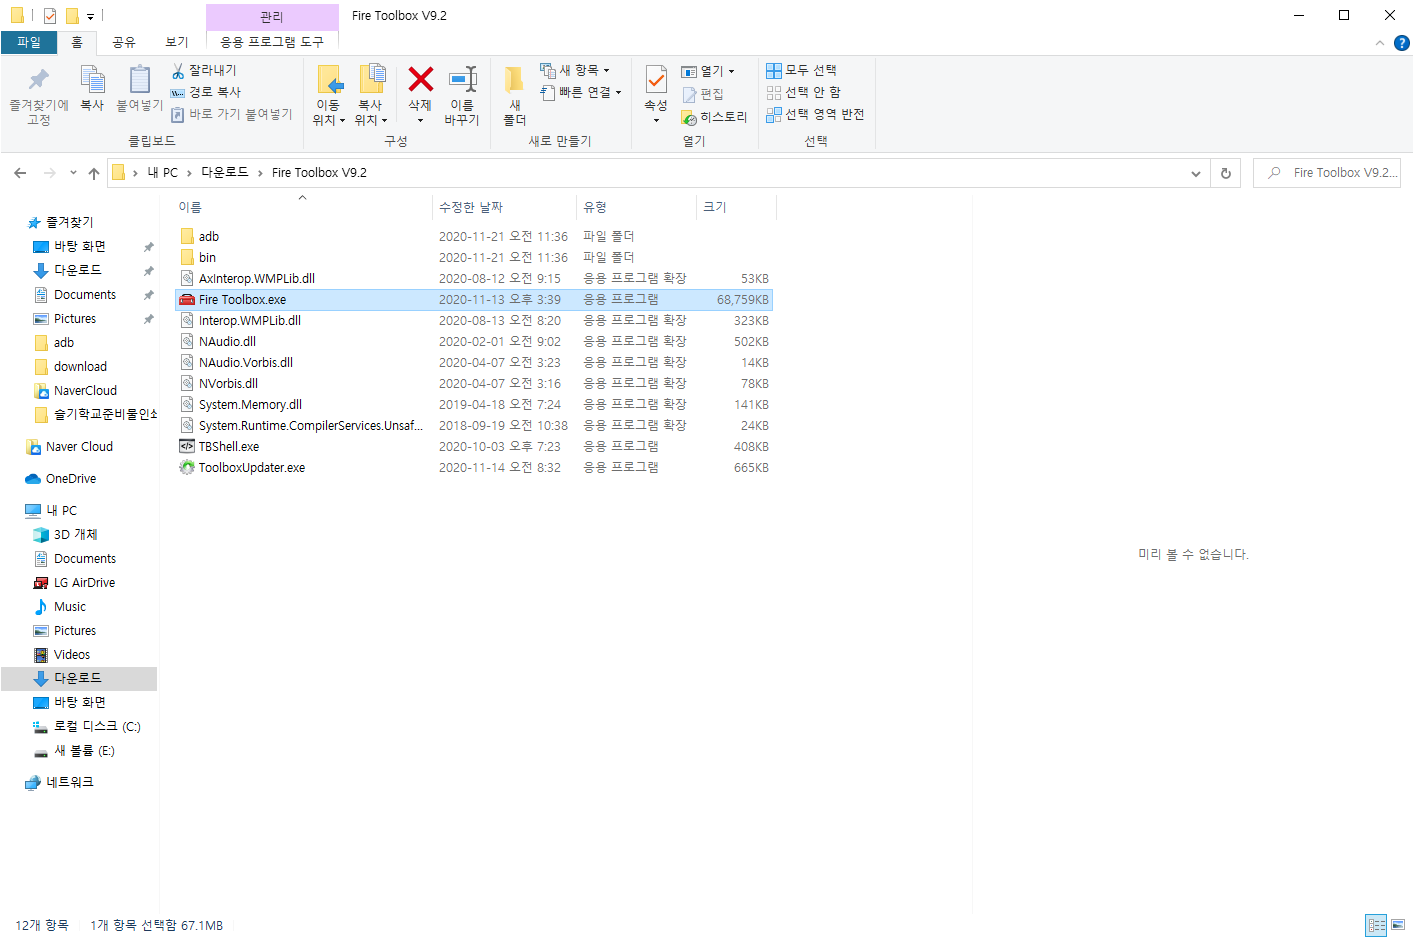
Task: Go back with the left arrow
Action: coord(20,173)
